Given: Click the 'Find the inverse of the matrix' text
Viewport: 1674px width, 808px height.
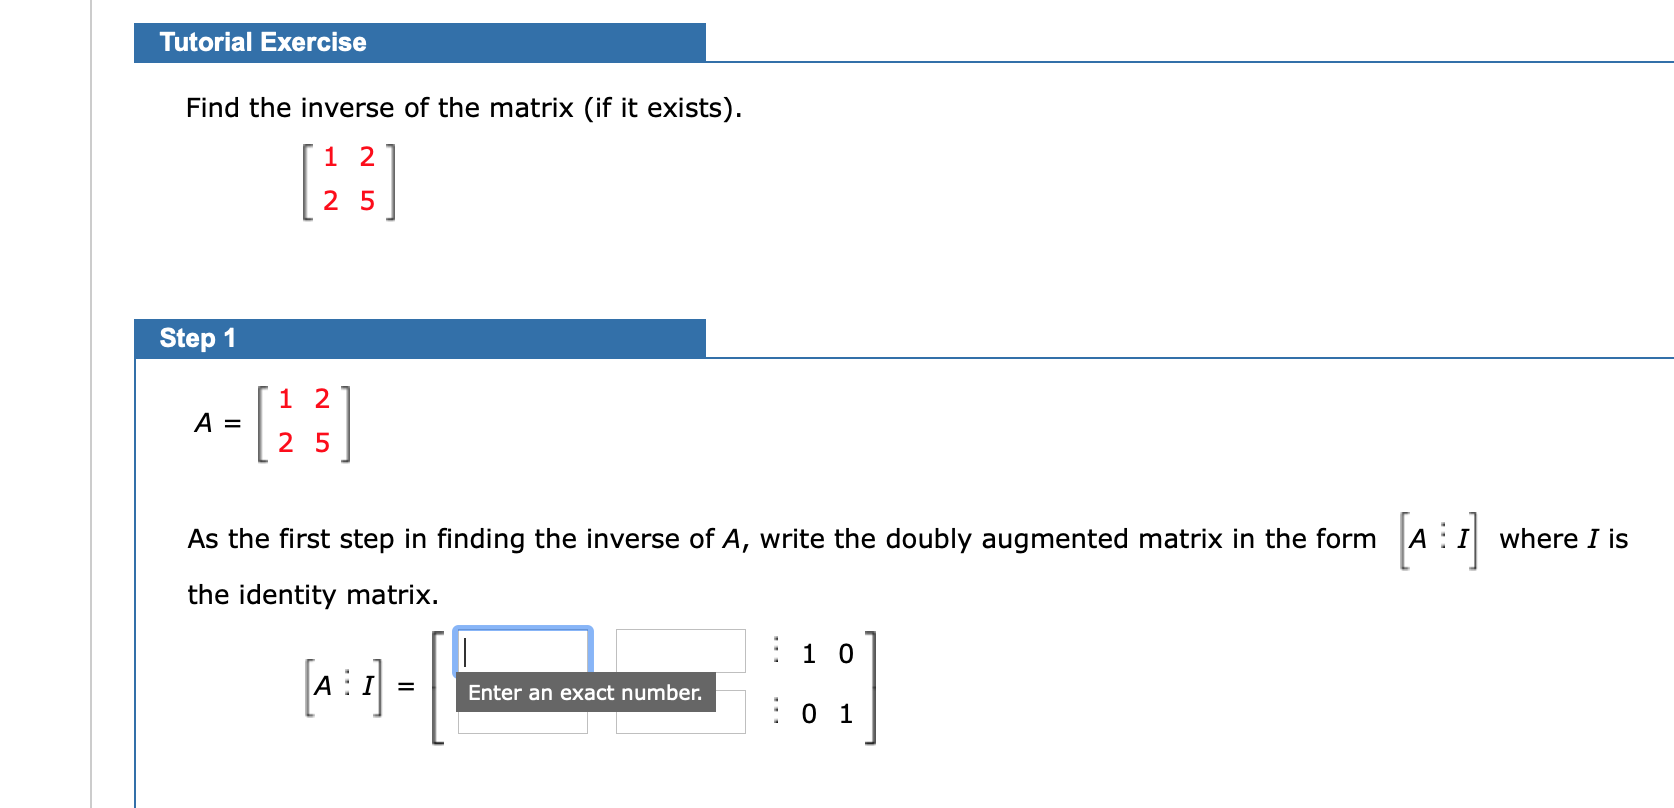Looking at the screenshot, I should (462, 107).
